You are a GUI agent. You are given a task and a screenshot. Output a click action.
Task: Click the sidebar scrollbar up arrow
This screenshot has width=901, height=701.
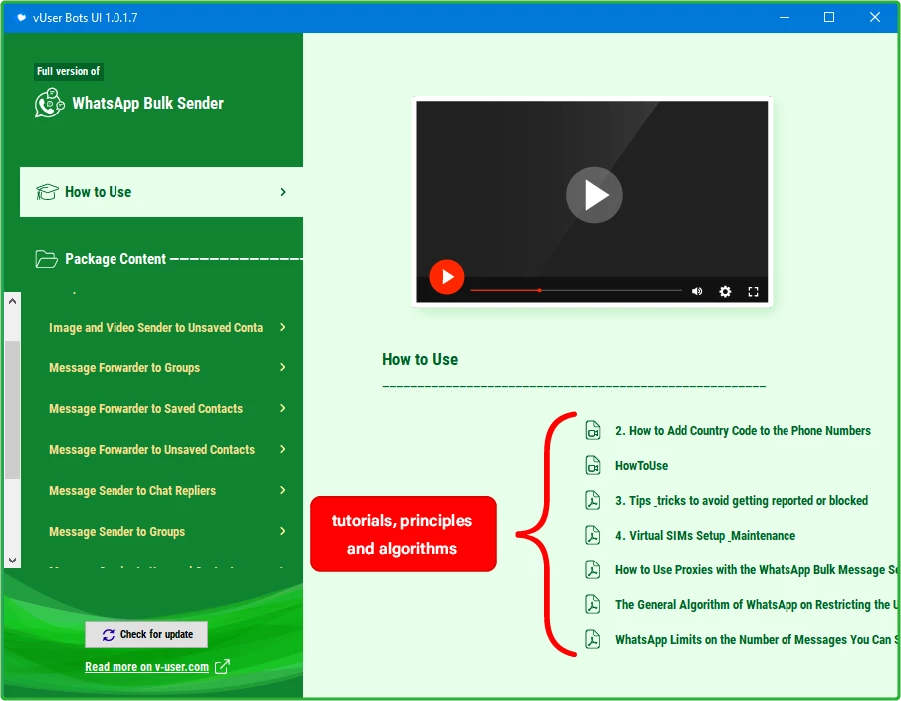click(x=13, y=301)
